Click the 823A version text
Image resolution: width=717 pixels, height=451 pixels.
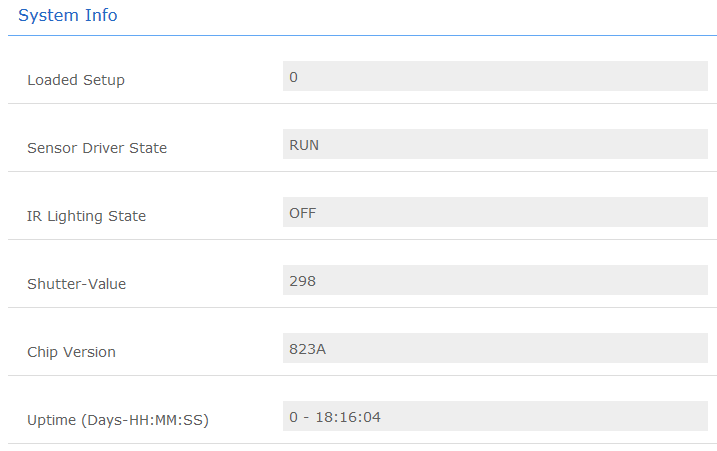pyautogui.click(x=307, y=349)
